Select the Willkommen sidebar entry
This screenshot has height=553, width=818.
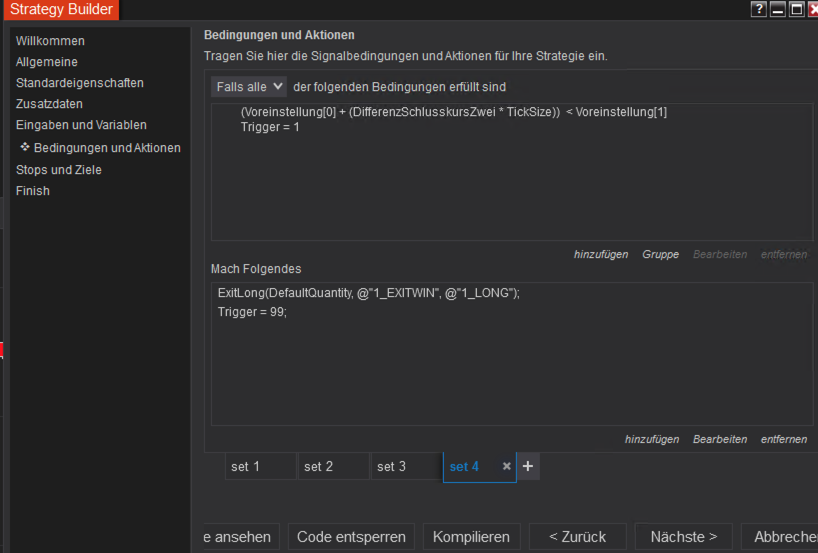click(x=50, y=41)
